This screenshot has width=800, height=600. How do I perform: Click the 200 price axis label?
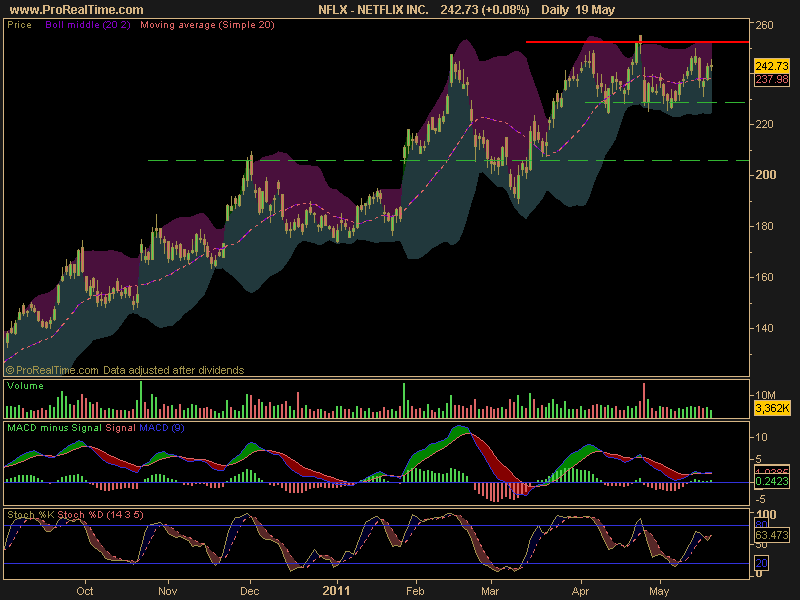(765, 175)
